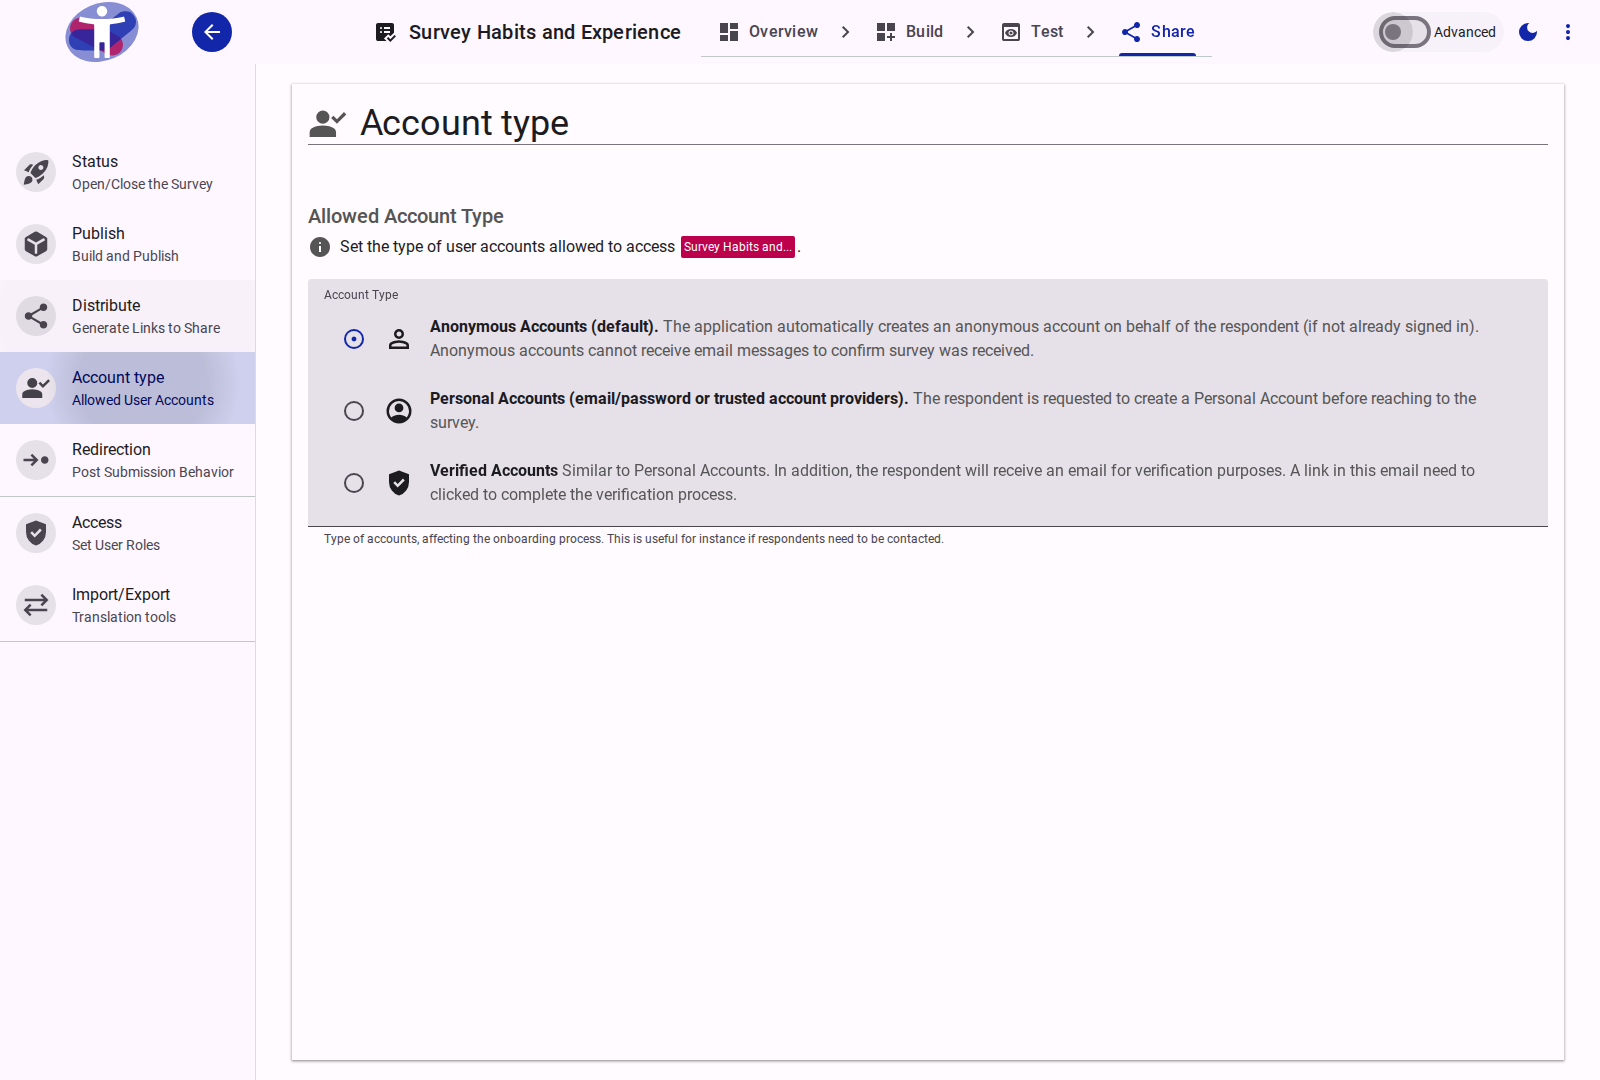Screen dimensions: 1600x1080
Task: Click the Personal Accounts label text
Action: [669, 399]
